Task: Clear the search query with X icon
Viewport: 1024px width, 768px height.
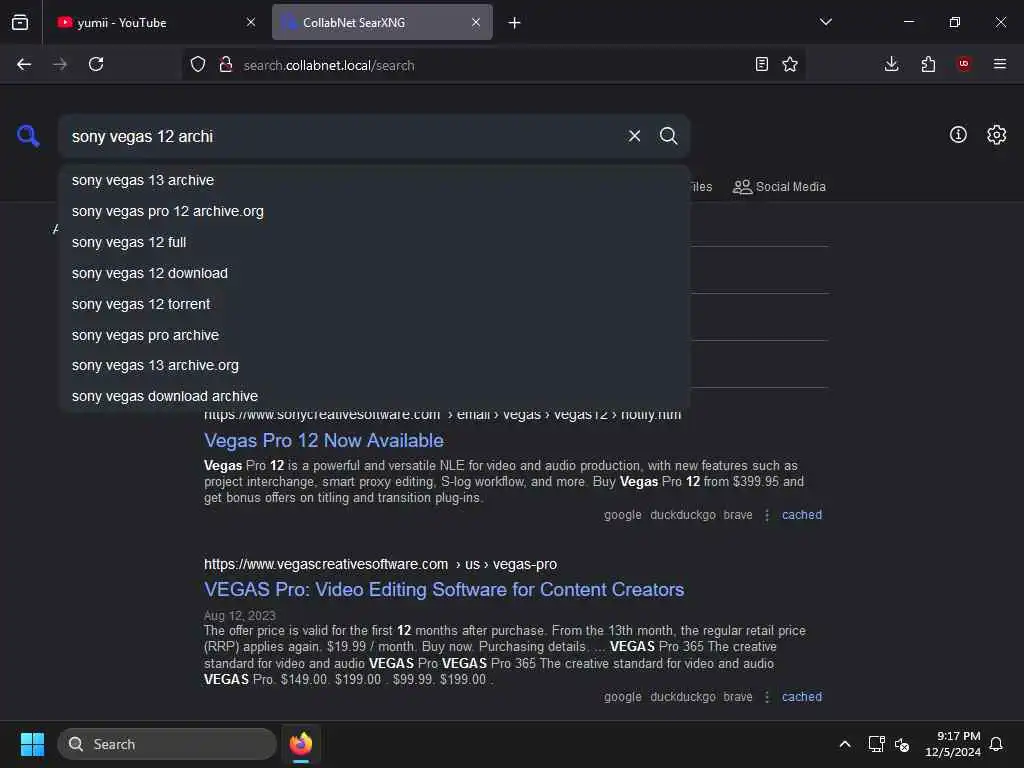Action: [x=634, y=136]
